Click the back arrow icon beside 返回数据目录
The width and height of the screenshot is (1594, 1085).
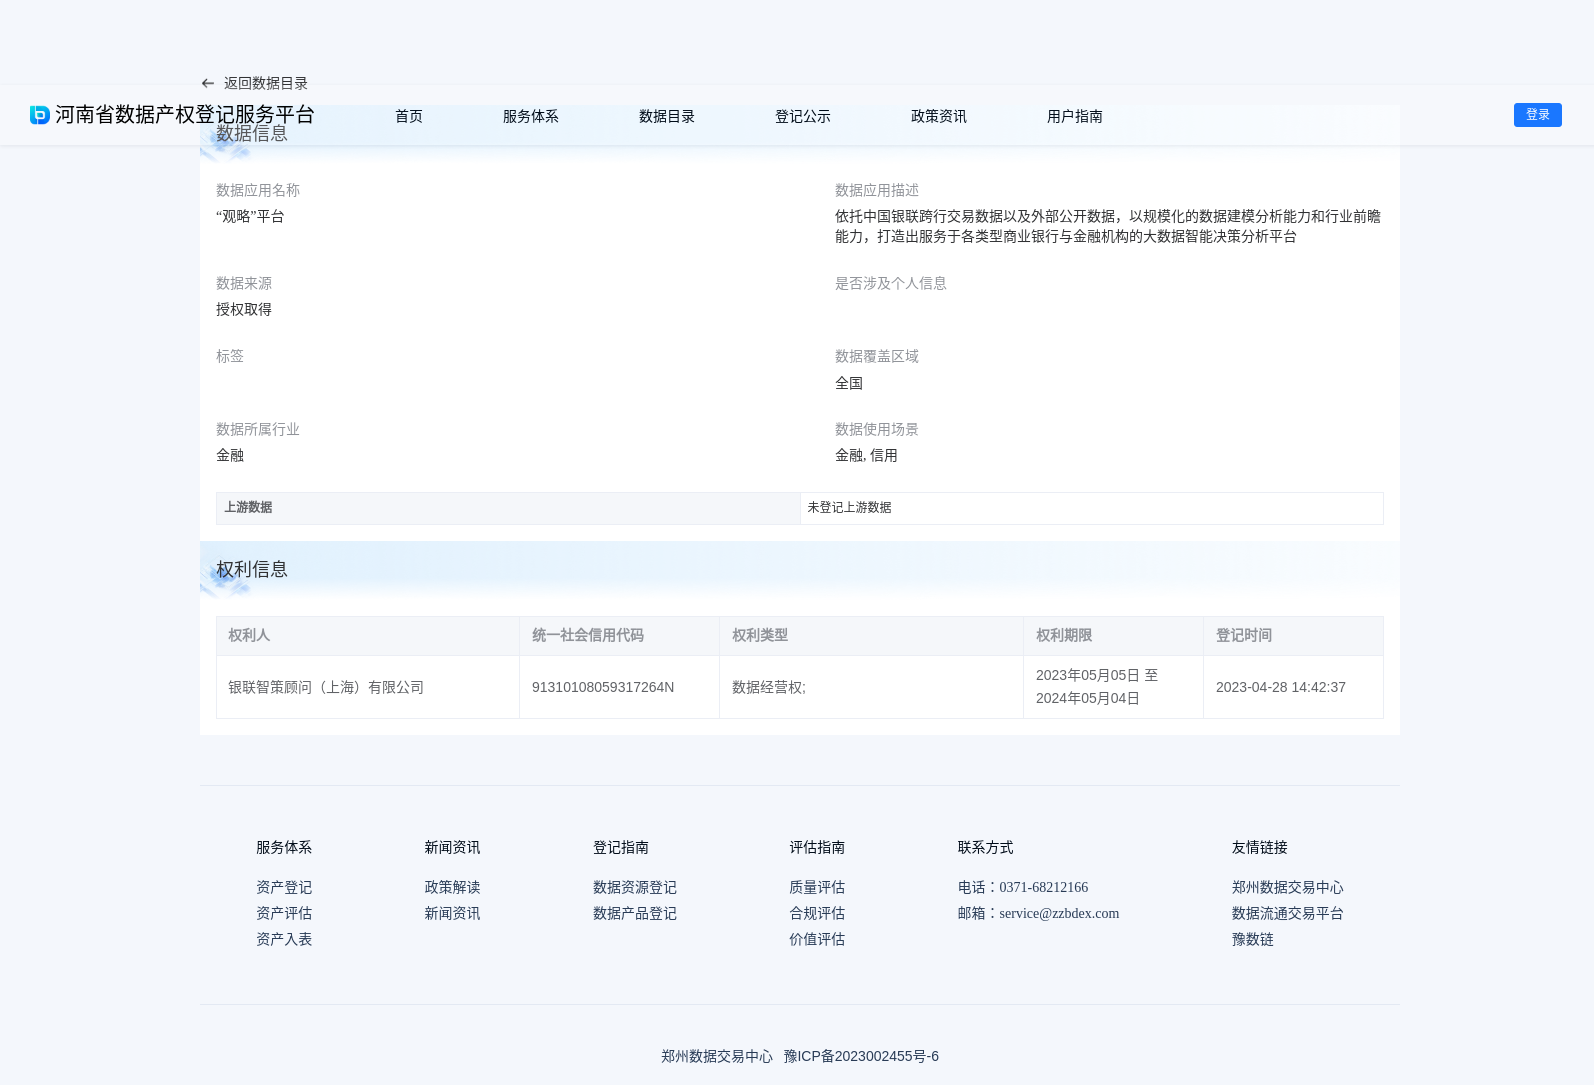pyautogui.click(x=208, y=83)
